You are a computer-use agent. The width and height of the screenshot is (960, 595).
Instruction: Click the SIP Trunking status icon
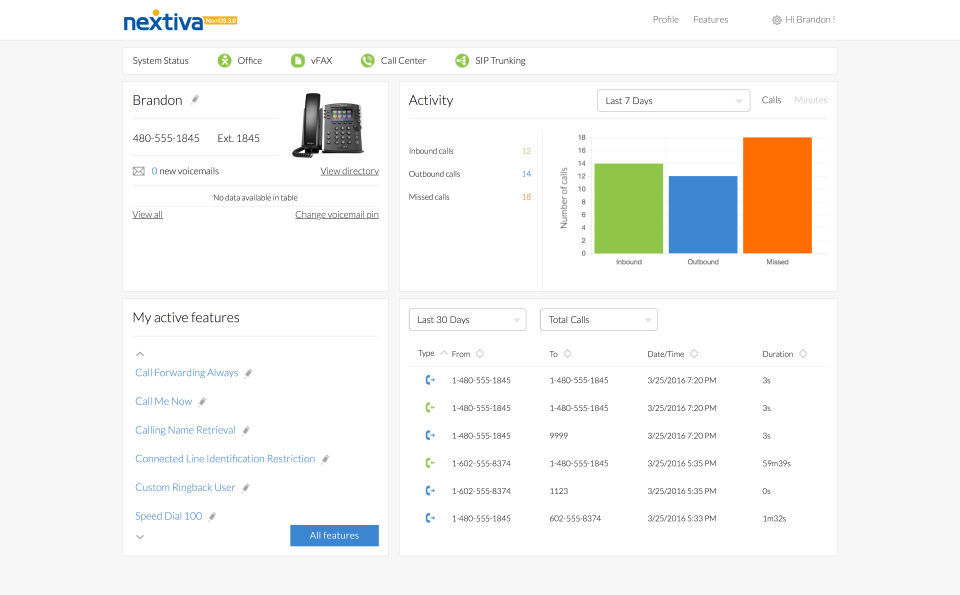click(x=462, y=61)
